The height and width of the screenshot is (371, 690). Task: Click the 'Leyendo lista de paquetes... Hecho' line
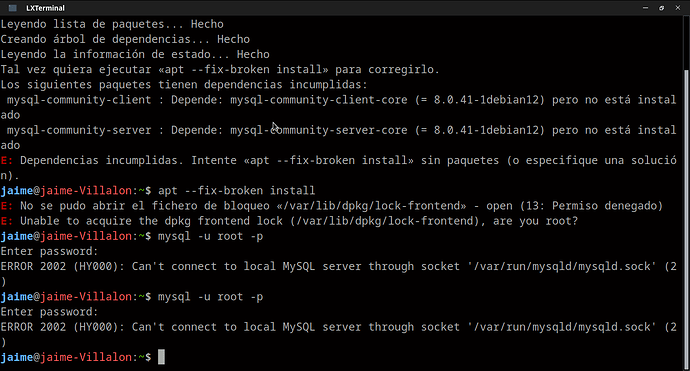[x=112, y=24]
